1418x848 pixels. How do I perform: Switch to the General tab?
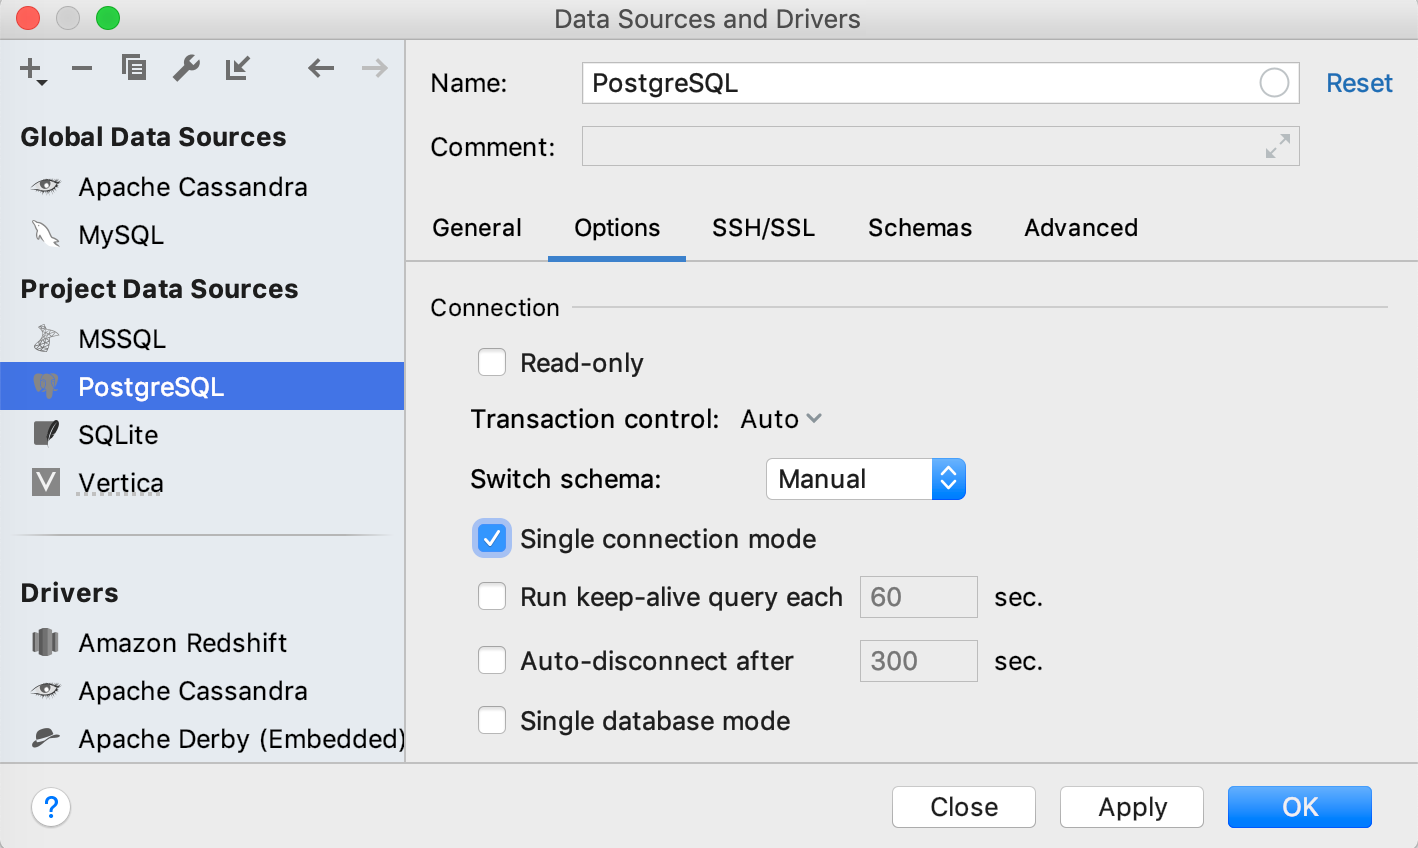477,228
